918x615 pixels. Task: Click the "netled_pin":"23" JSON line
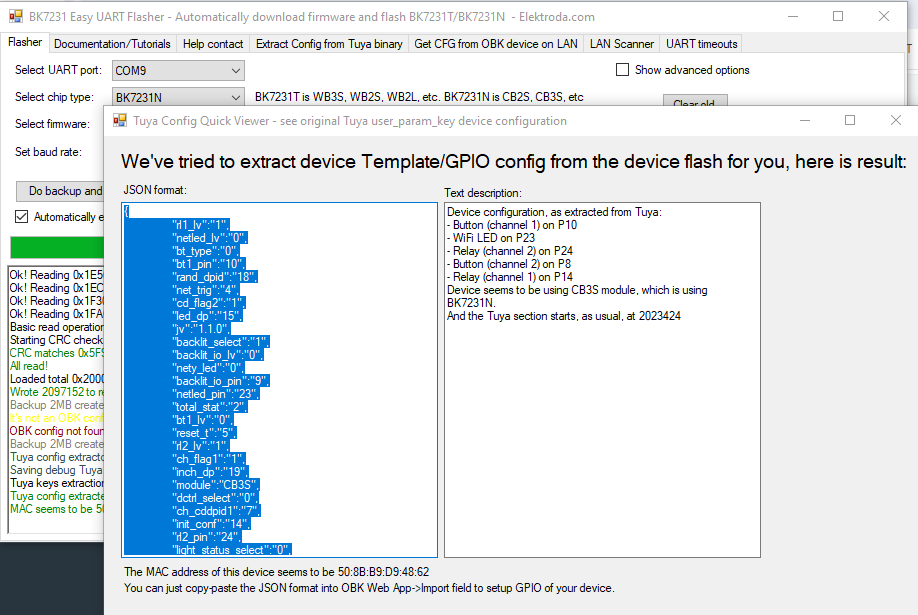[215, 394]
